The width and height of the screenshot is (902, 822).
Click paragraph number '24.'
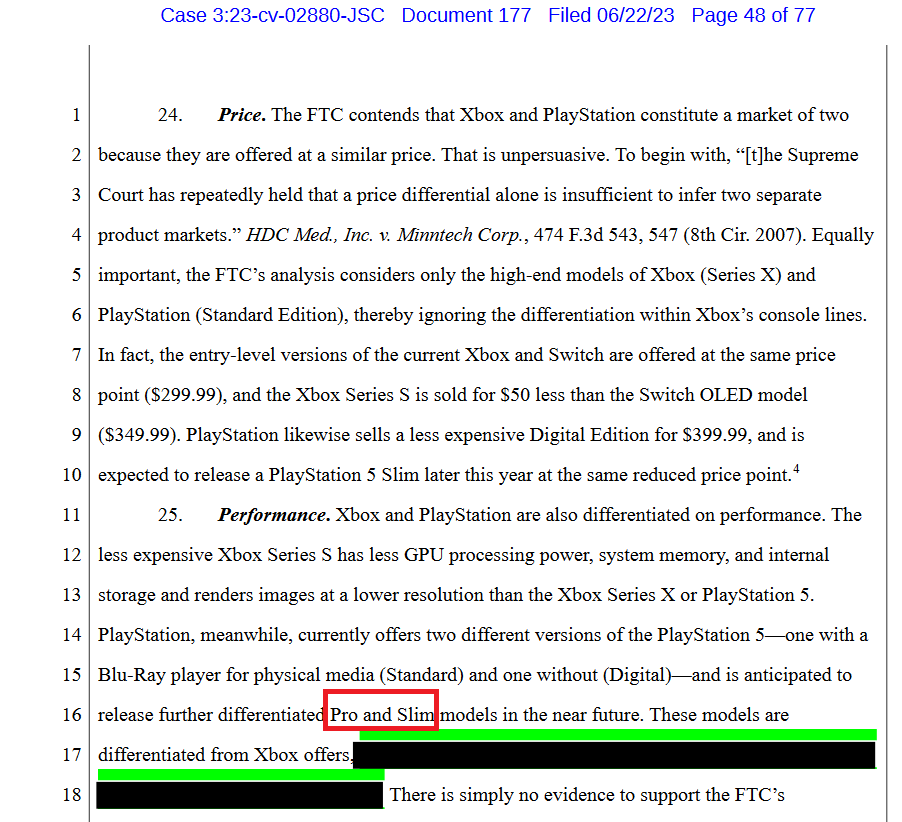[x=170, y=115]
